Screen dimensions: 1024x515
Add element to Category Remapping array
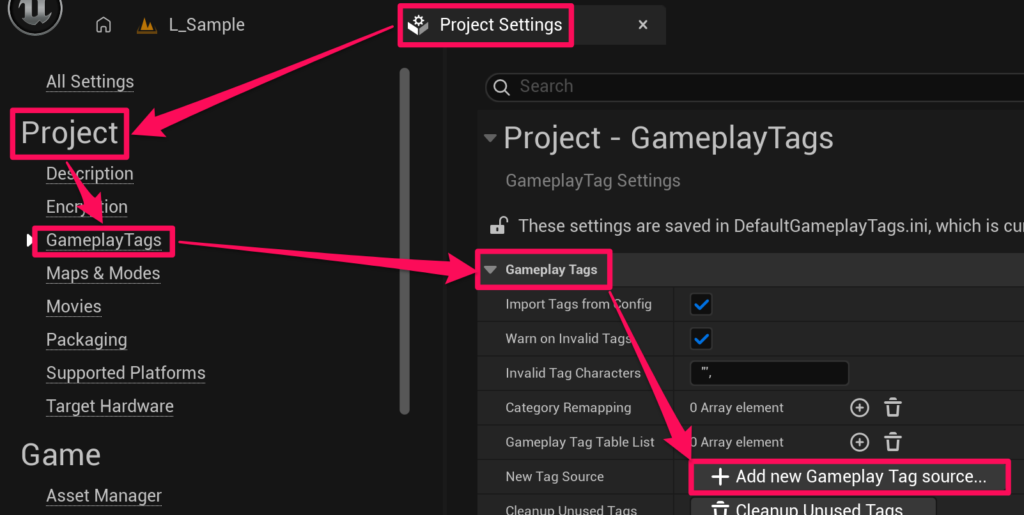point(859,408)
